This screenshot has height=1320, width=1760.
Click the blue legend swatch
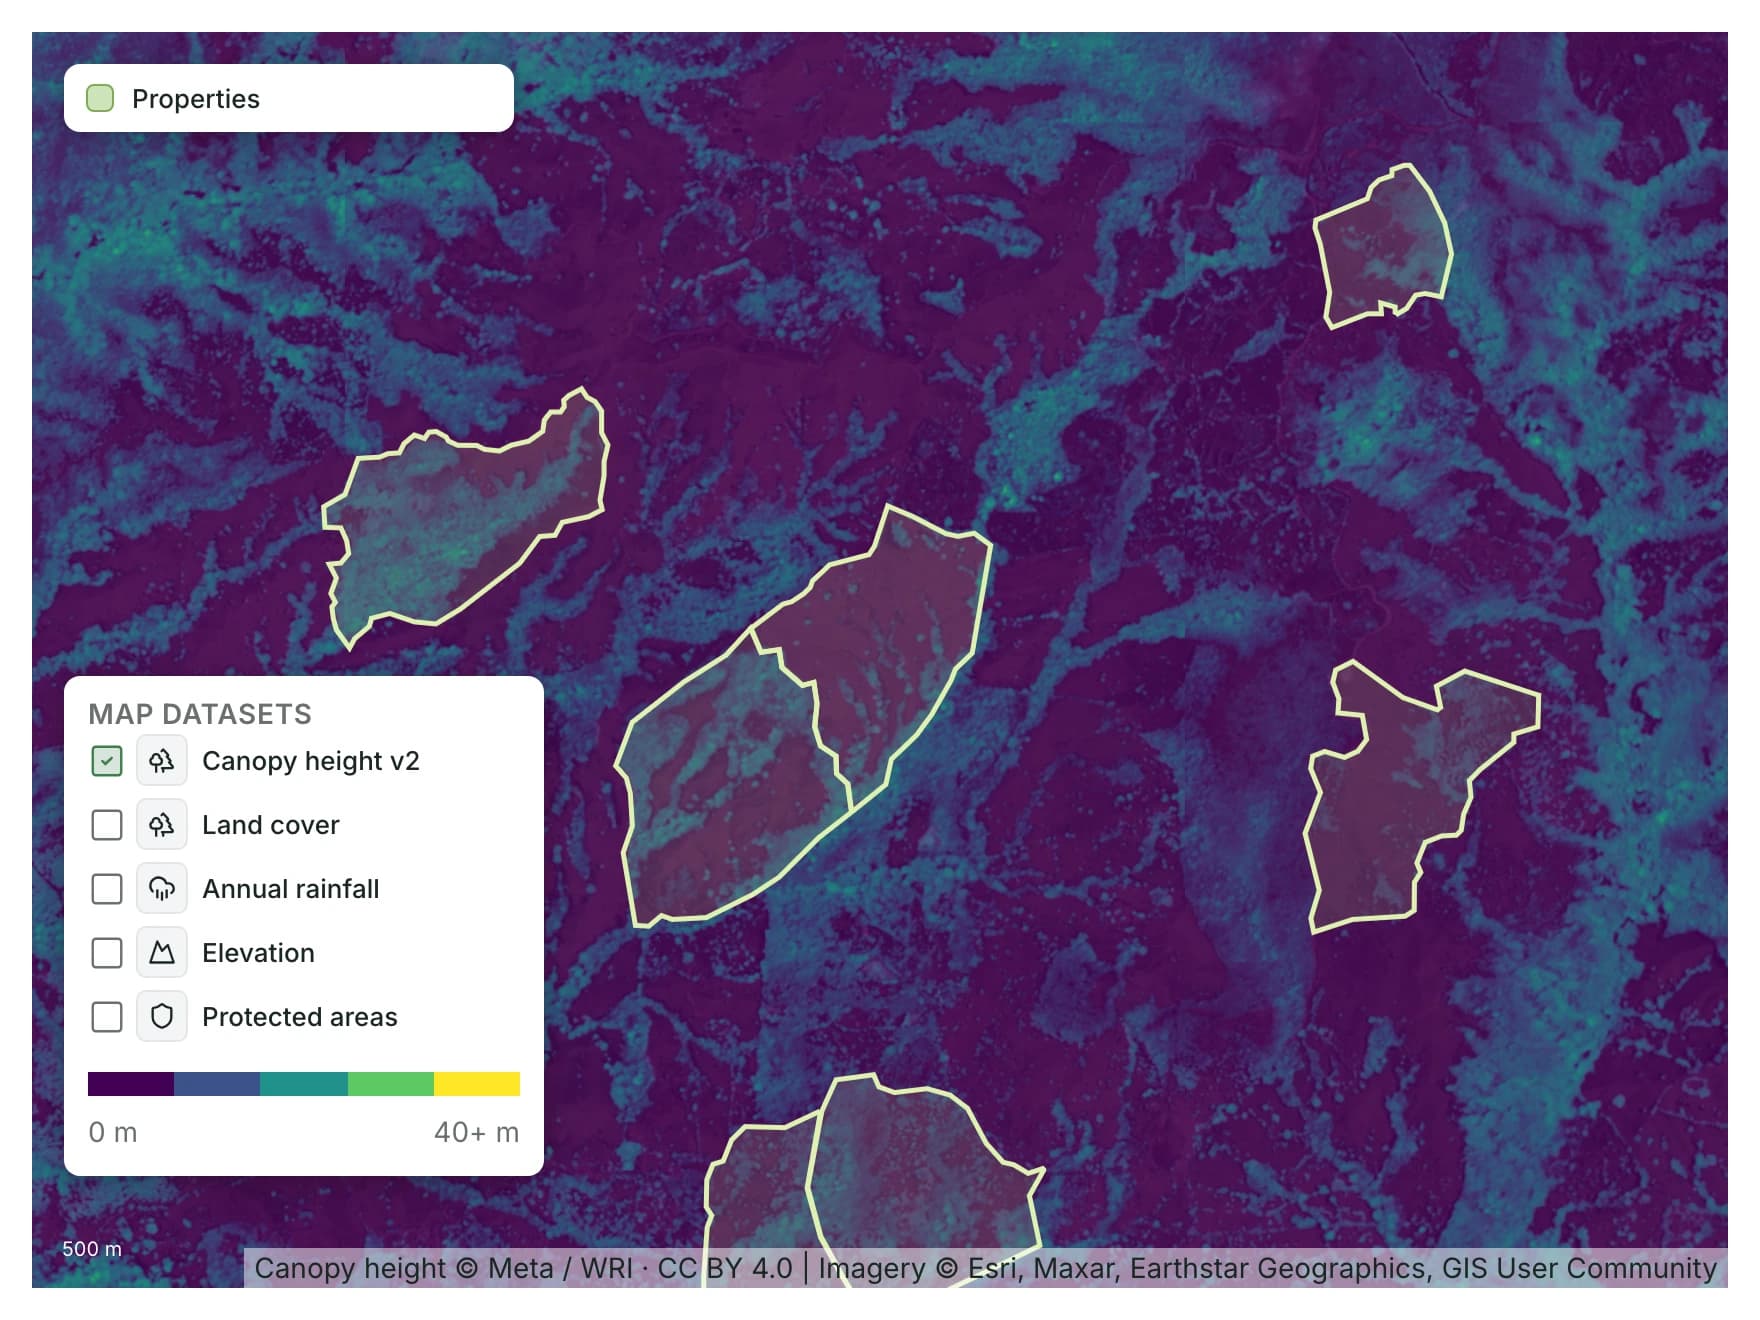point(217,1084)
